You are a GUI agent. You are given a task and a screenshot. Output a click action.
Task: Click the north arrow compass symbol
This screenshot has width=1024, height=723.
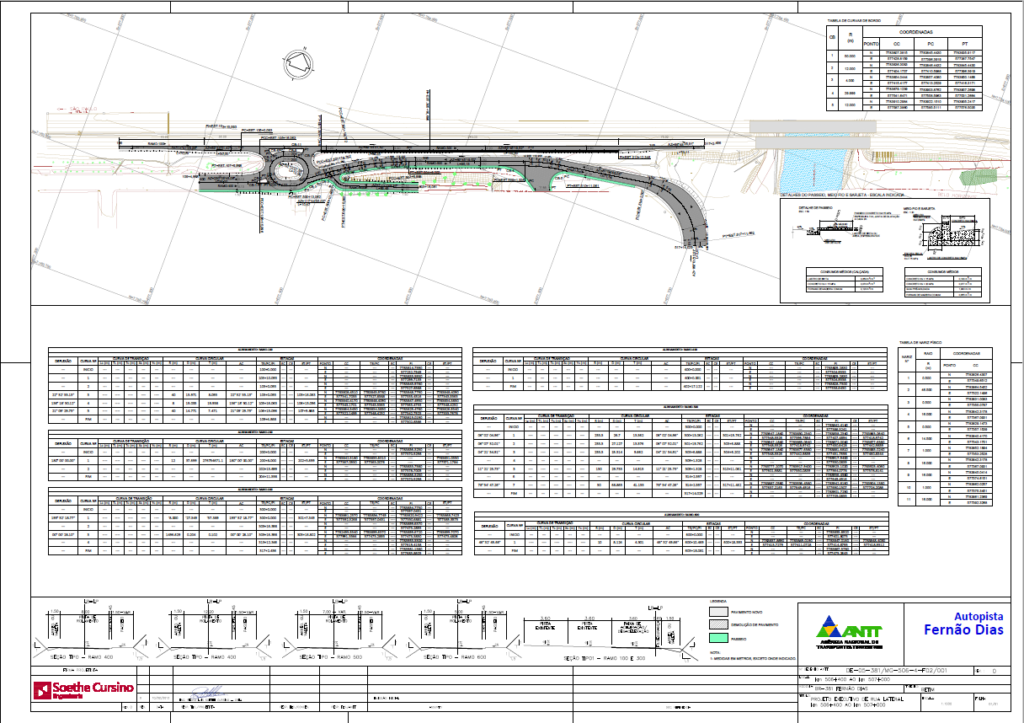[299, 65]
